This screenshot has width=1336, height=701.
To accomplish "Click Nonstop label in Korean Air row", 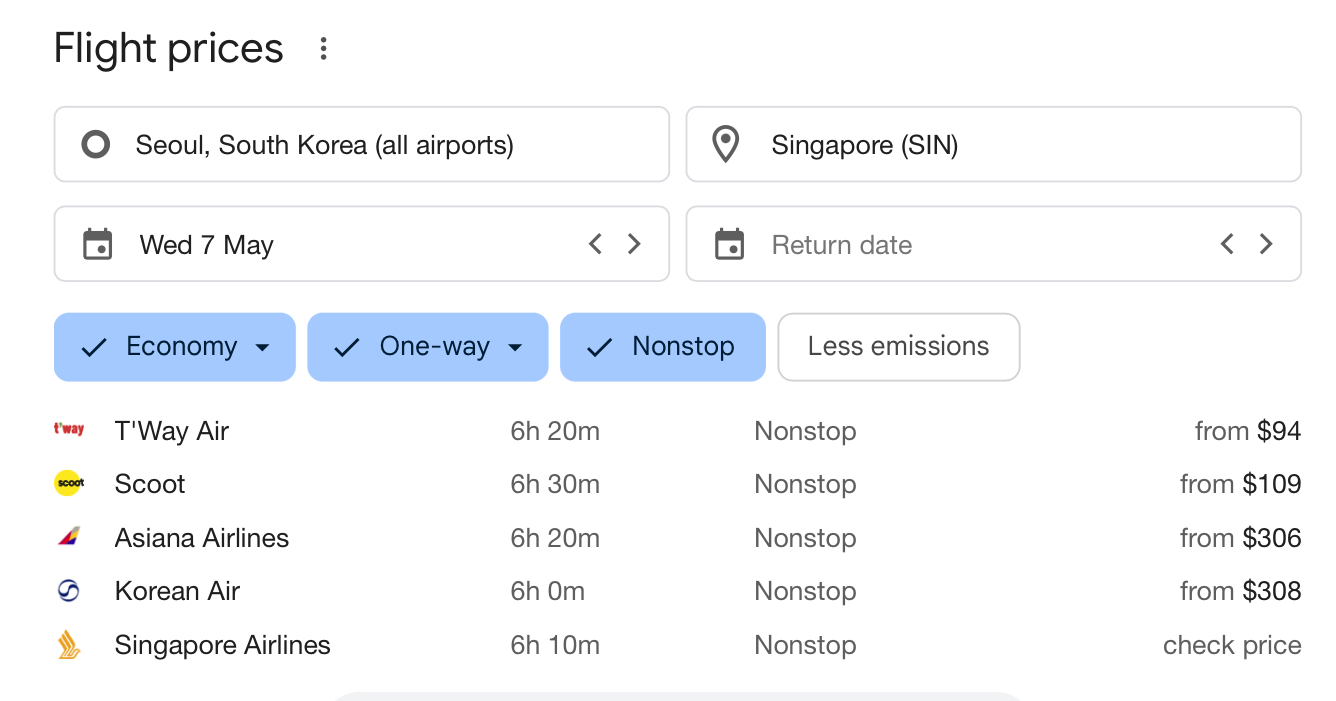I will (x=805, y=591).
